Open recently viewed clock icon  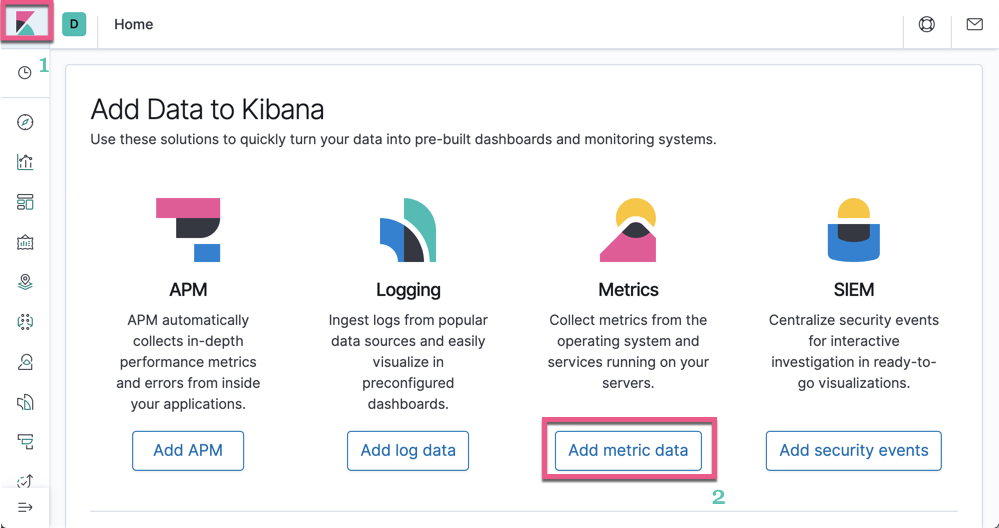[x=25, y=73]
